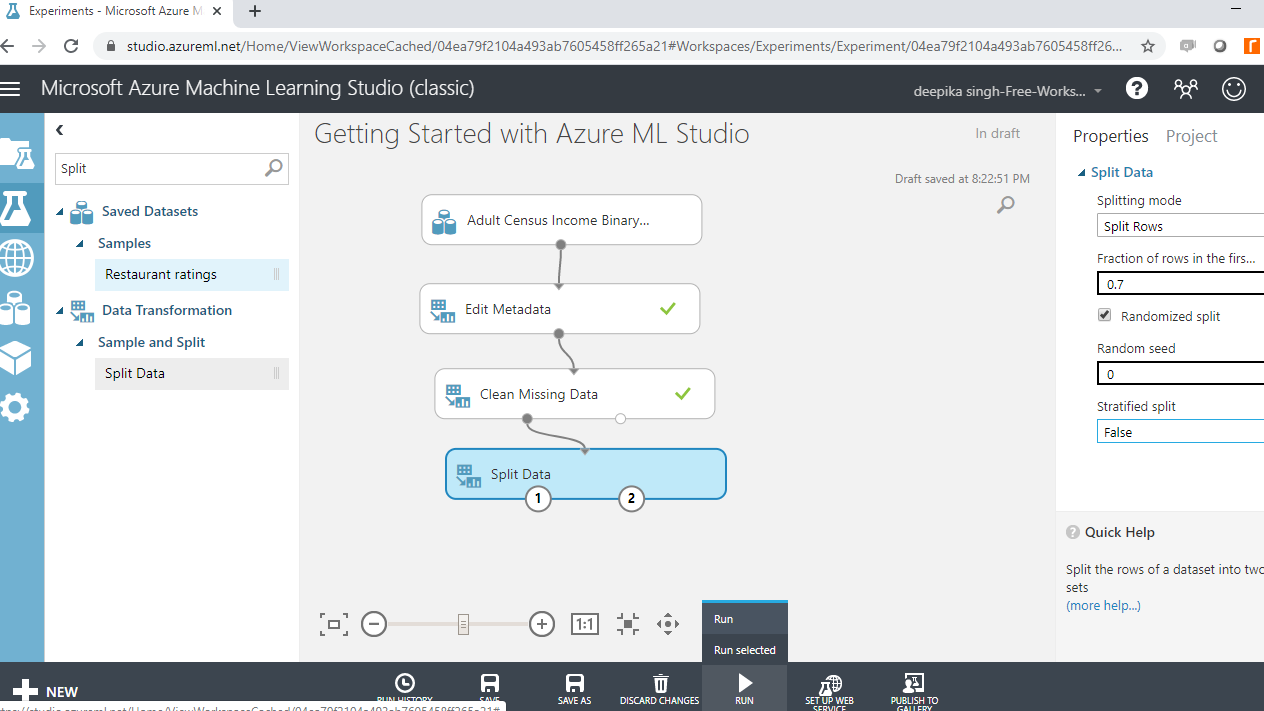Click the Save disk icon
This screenshot has width=1264, height=711.
(490, 683)
